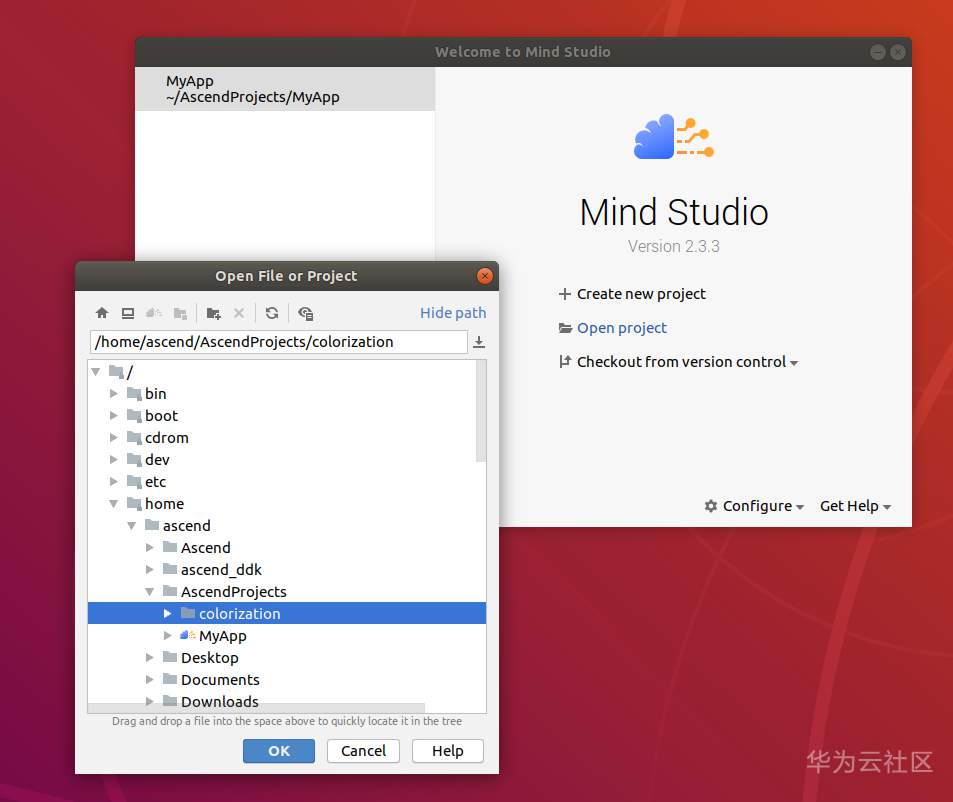Expand the boot folder

click(114, 416)
